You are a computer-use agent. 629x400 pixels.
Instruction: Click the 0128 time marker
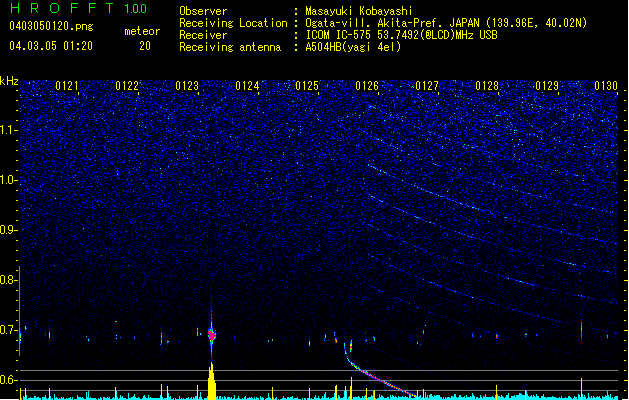click(x=487, y=86)
